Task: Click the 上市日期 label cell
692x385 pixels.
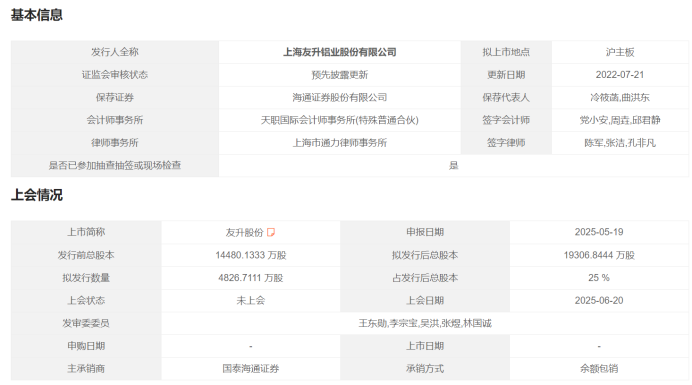Action: [x=425, y=346]
